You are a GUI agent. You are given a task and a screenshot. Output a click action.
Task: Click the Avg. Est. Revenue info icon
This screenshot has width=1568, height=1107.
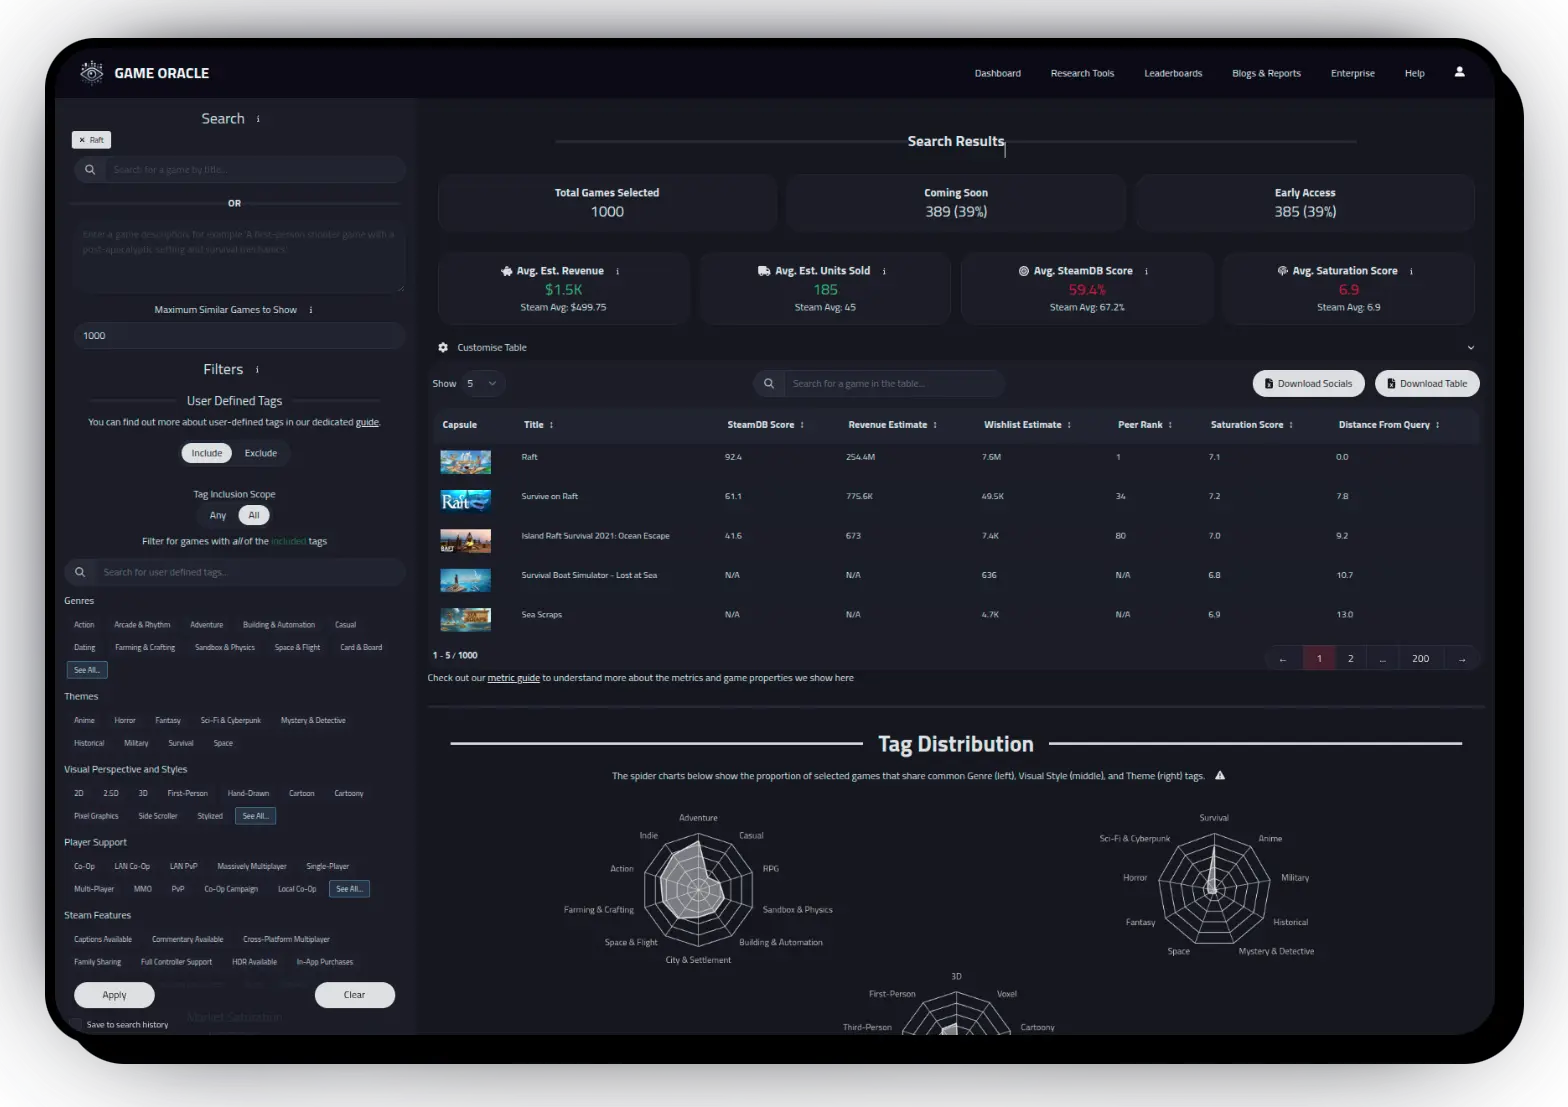click(617, 271)
